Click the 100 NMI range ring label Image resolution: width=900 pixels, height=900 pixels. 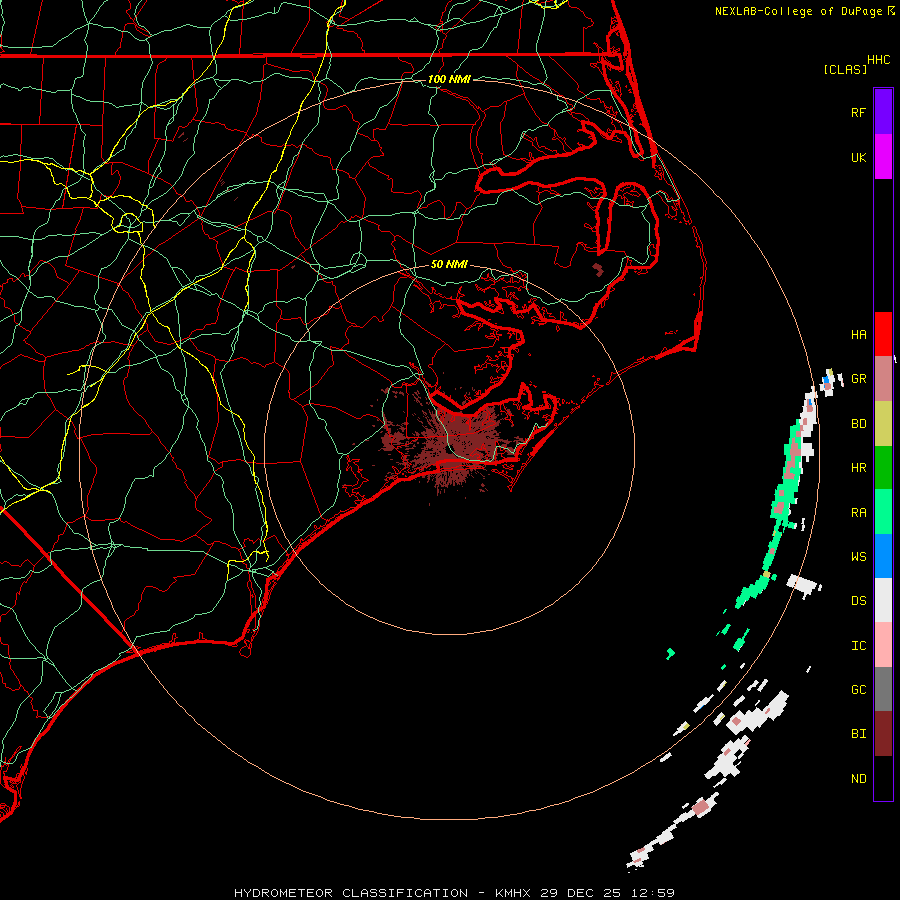tap(449, 79)
